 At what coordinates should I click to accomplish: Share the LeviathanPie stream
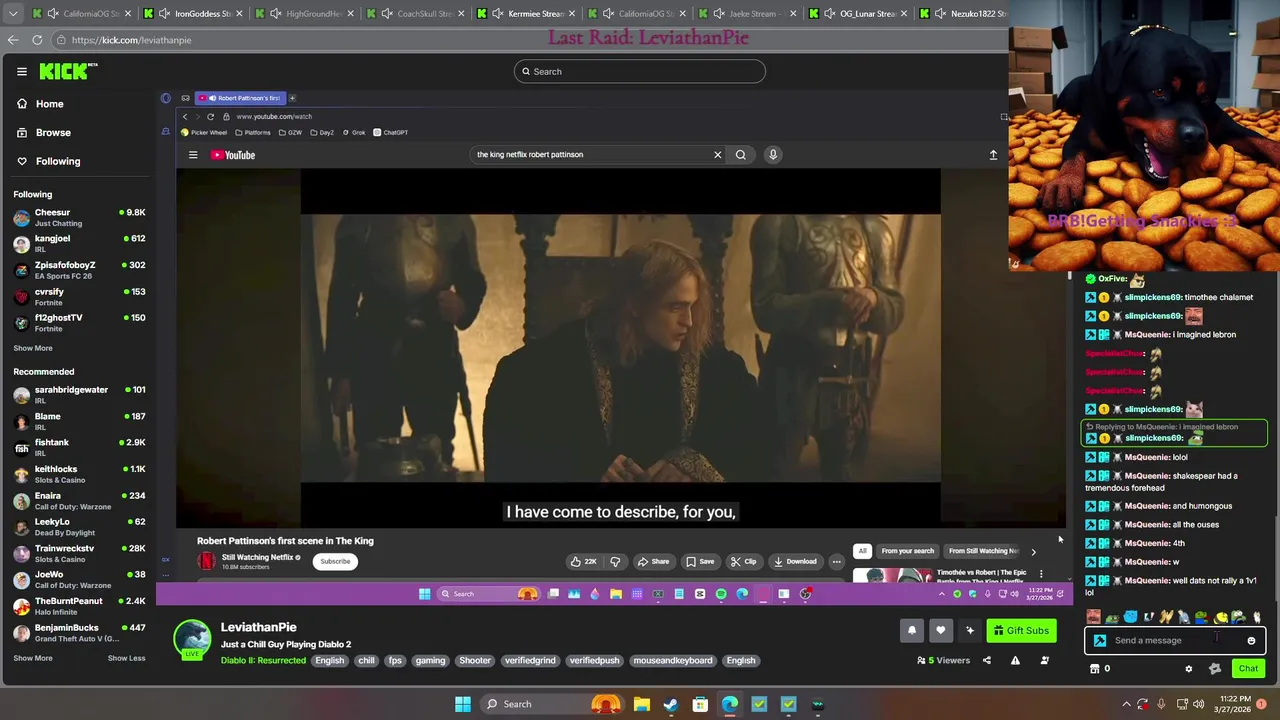[987, 660]
